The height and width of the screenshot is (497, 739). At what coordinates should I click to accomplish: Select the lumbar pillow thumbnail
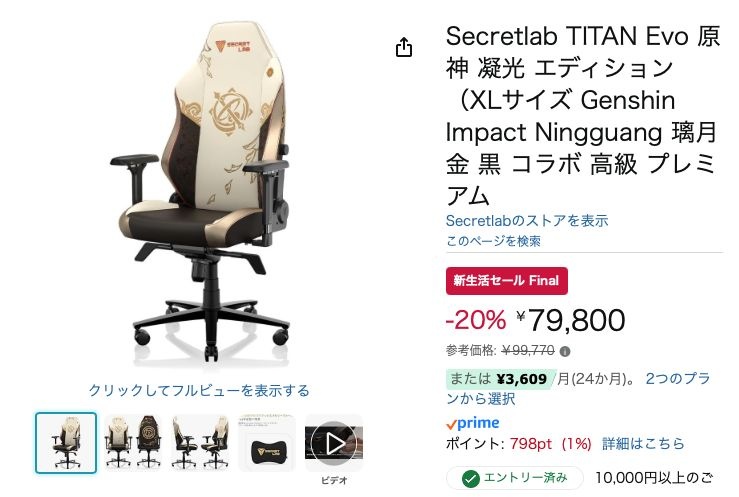tap(267, 443)
